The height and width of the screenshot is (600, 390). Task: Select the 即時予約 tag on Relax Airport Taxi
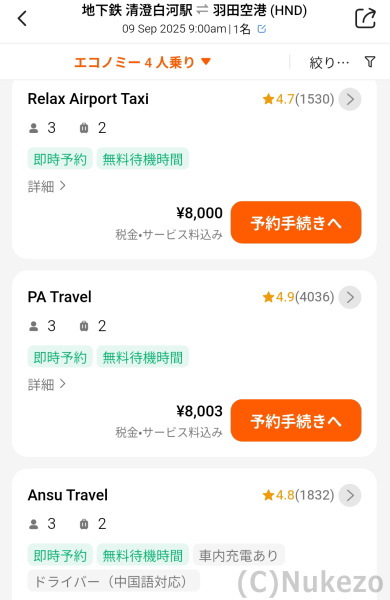60,159
